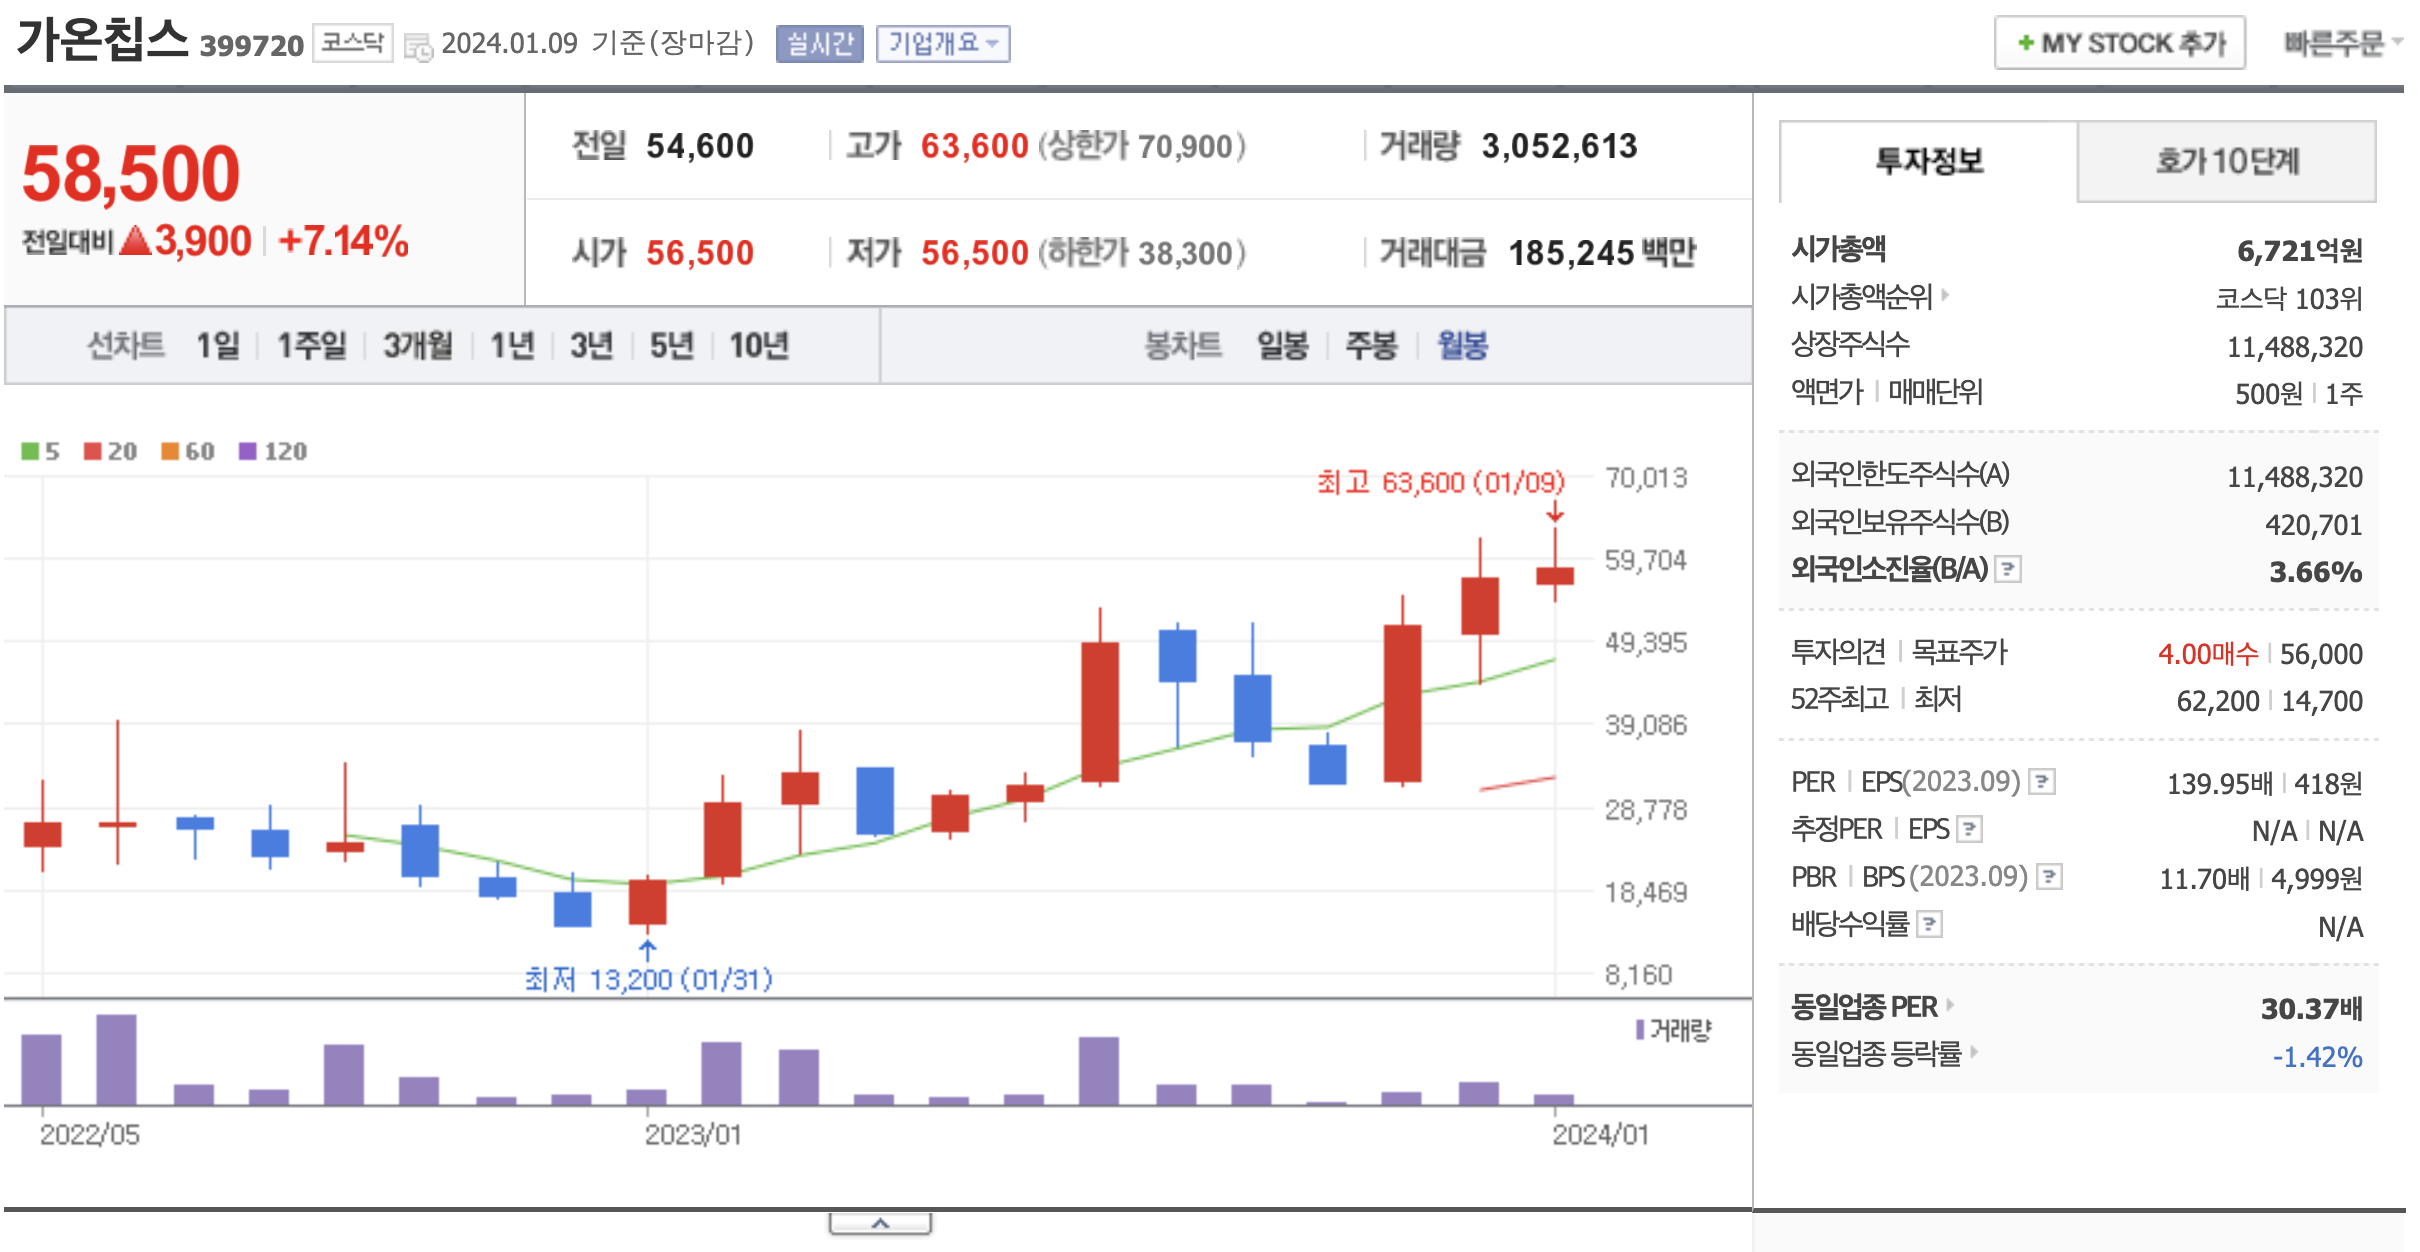Click the green plus on MY STOCK 추가
Image resolution: width=2420 pixels, height=1252 pixels.
[x=2025, y=43]
